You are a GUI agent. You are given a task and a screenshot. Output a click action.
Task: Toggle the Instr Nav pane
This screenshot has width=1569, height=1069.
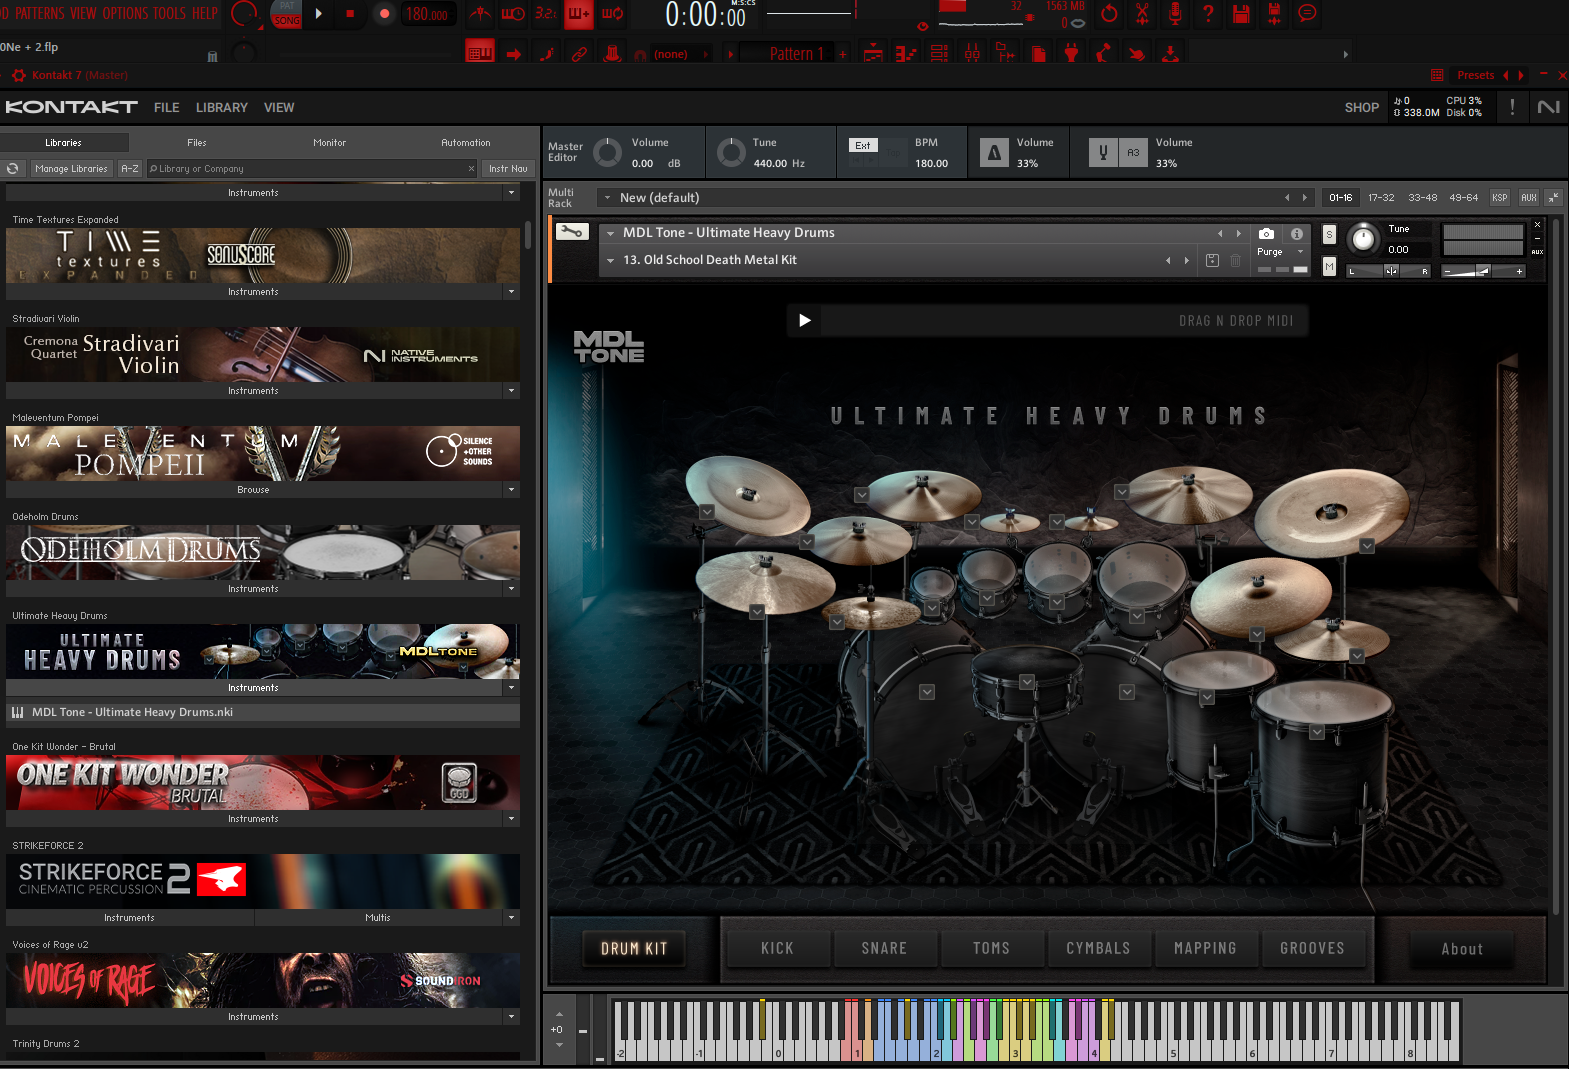coord(508,169)
